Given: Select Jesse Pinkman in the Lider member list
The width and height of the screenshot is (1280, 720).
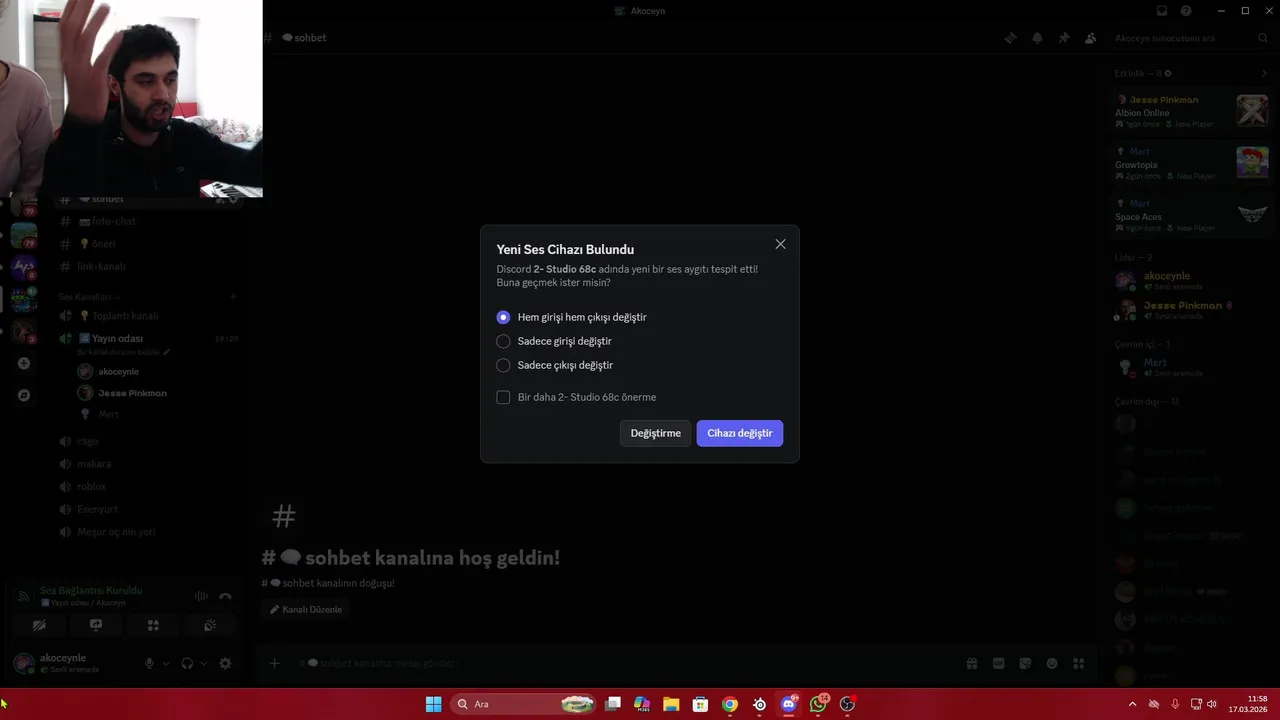Looking at the screenshot, I should pos(1191,309).
